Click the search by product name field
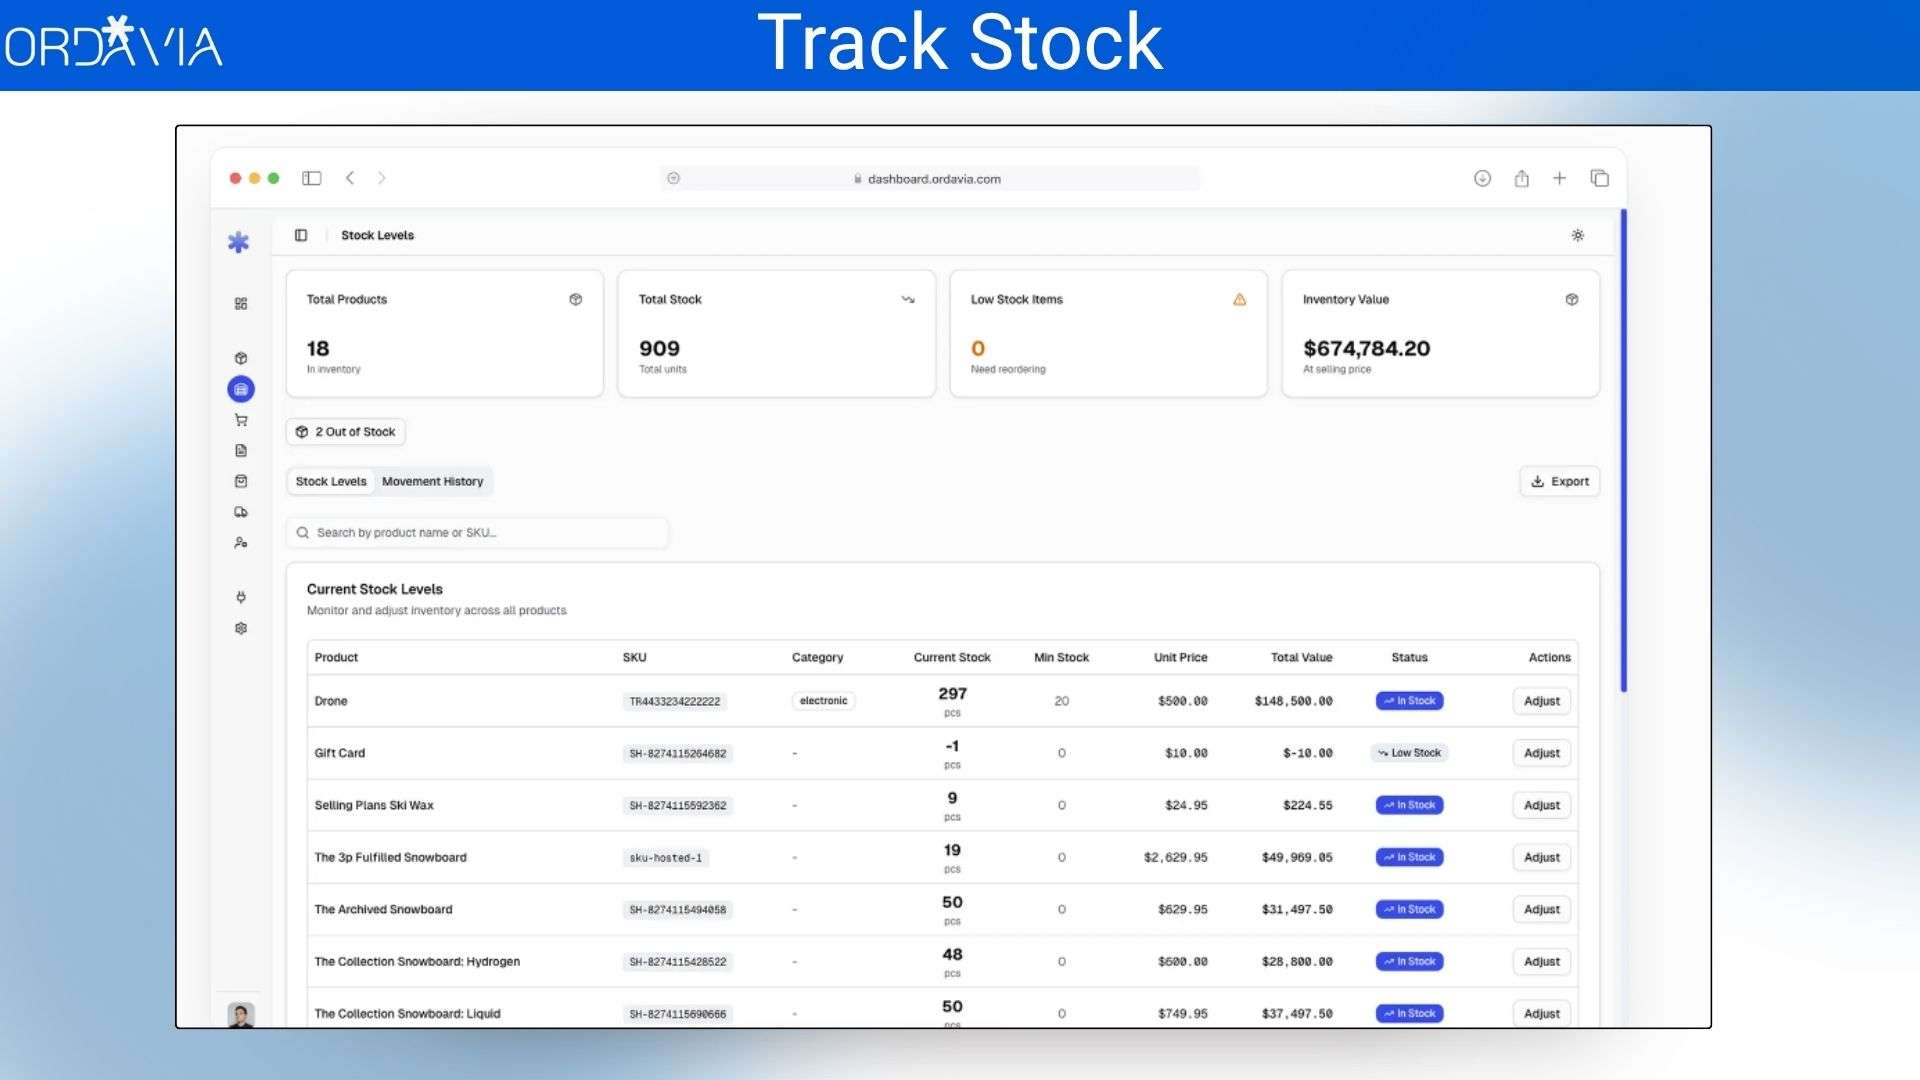The height and width of the screenshot is (1080, 1920). pyautogui.click(x=477, y=532)
